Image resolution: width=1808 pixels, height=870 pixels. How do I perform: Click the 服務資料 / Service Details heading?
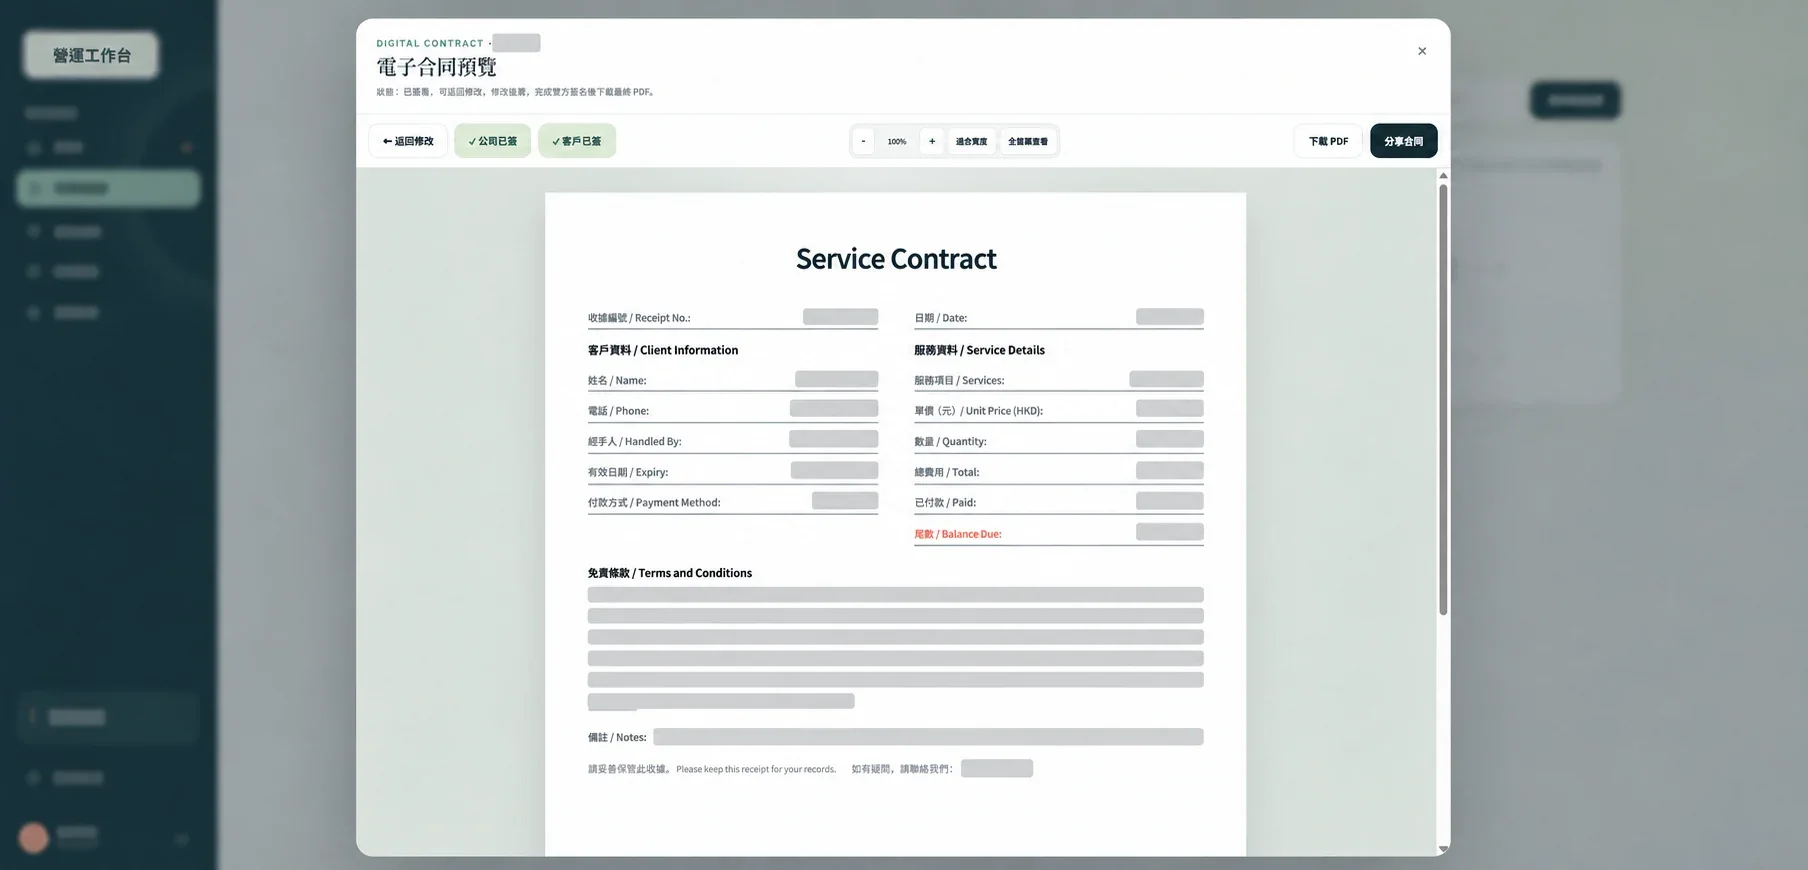(979, 350)
